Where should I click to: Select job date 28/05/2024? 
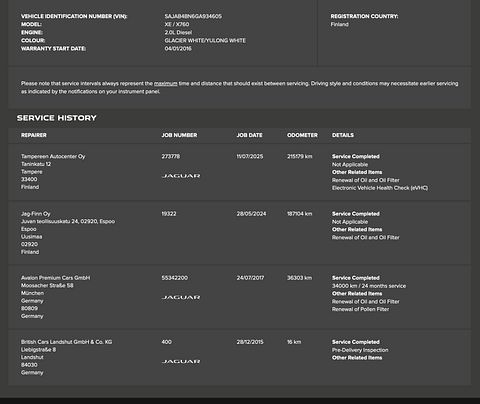pos(251,214)
